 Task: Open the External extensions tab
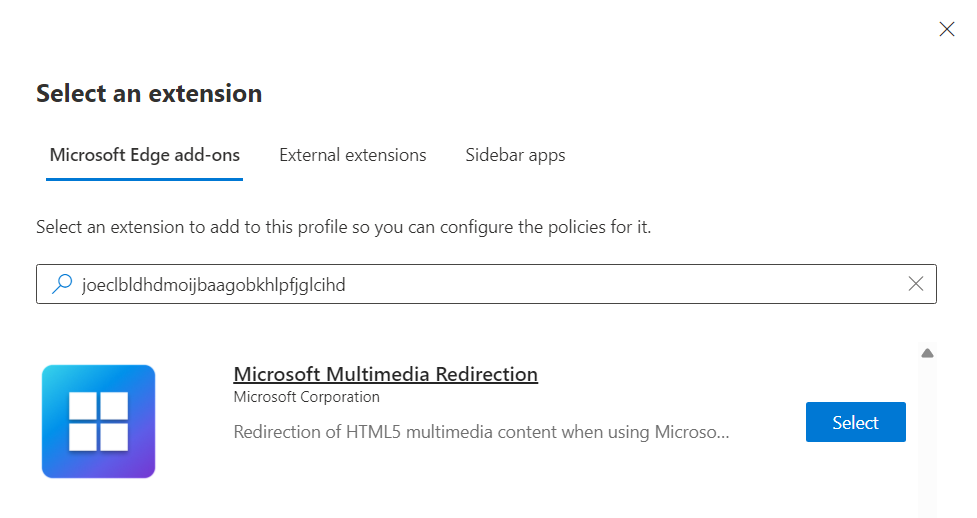353,155
